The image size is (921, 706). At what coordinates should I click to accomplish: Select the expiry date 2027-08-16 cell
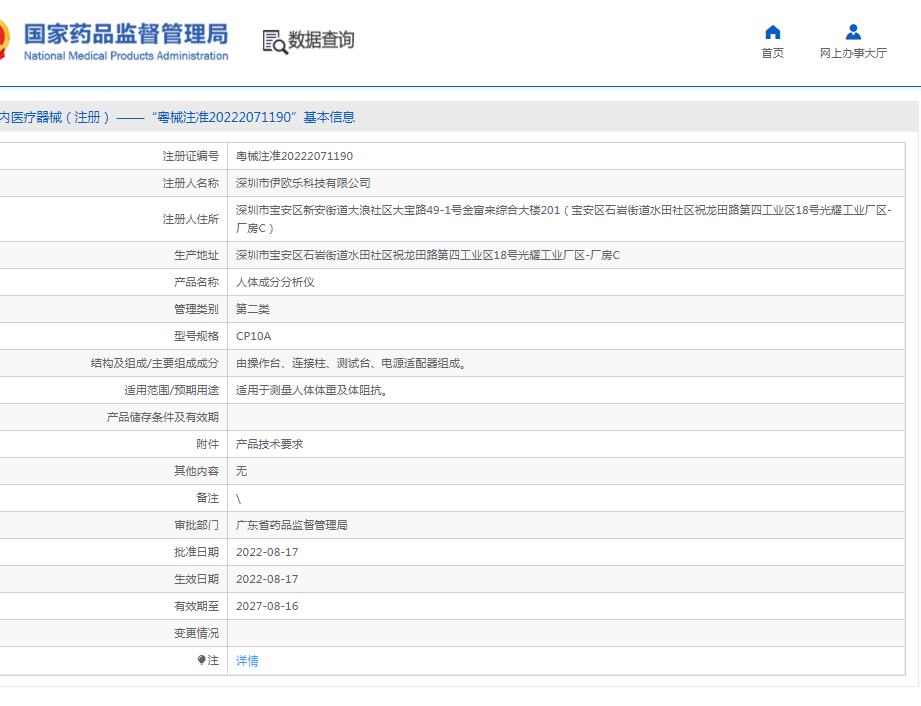pos(266,605)
